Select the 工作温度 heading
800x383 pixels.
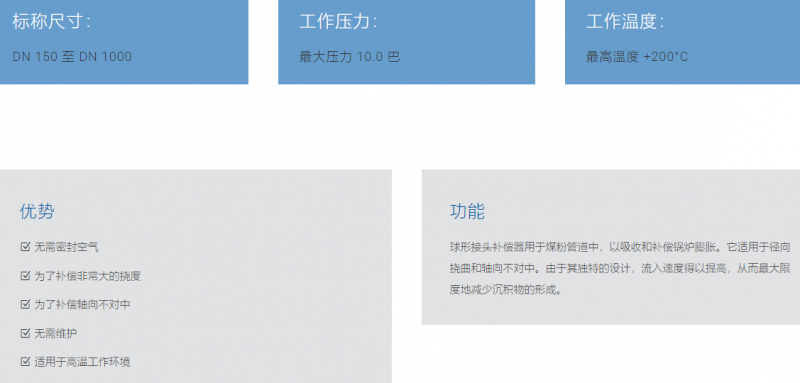(x=625, y=22)
